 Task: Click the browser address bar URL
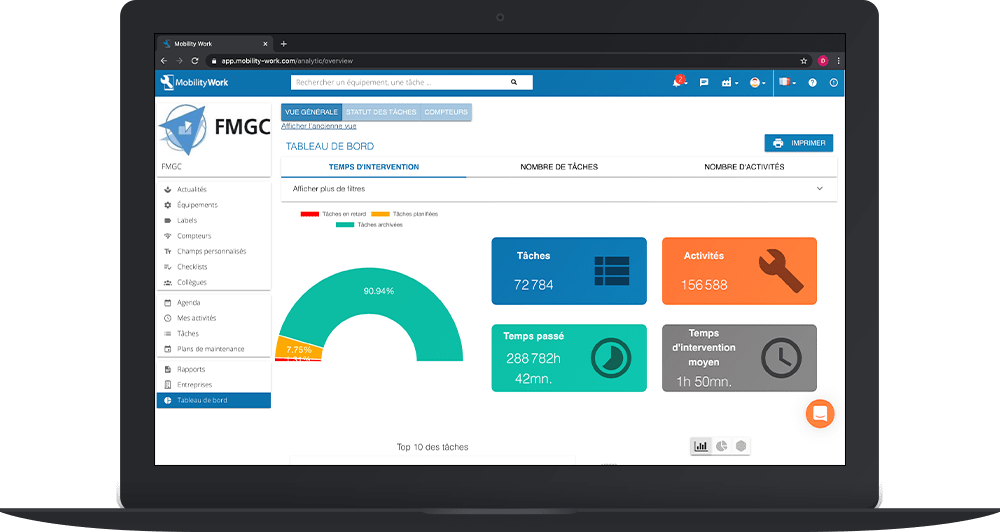[x=287, y=61]
